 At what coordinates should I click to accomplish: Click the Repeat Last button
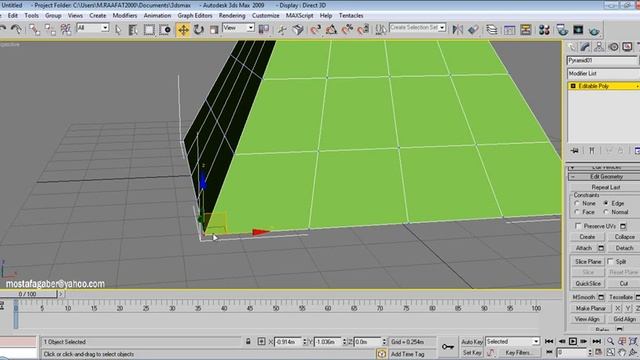click(x=606, y=187)
